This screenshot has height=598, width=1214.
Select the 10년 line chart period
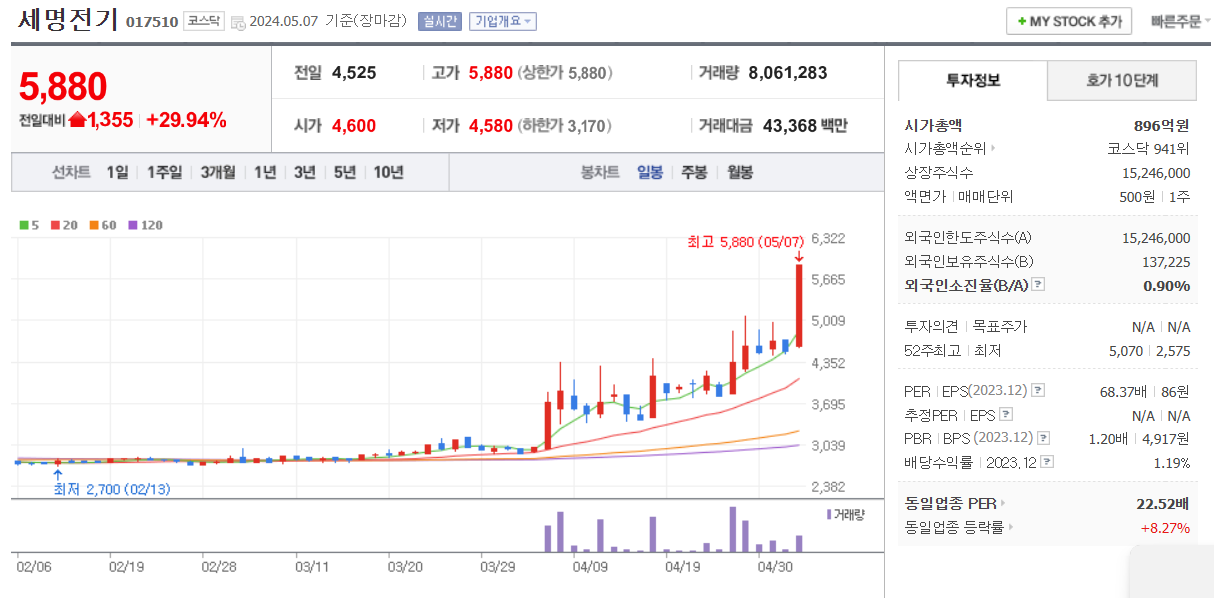(389, 172)
